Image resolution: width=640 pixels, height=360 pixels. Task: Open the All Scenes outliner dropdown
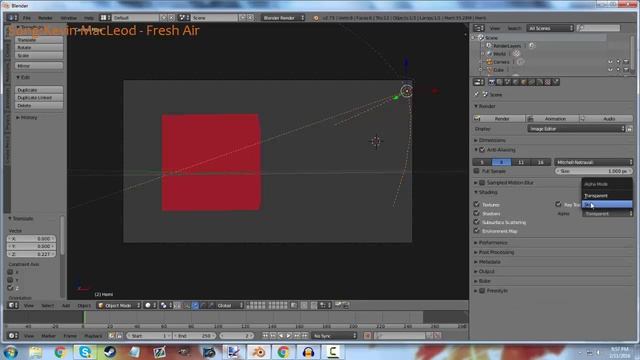550,28
